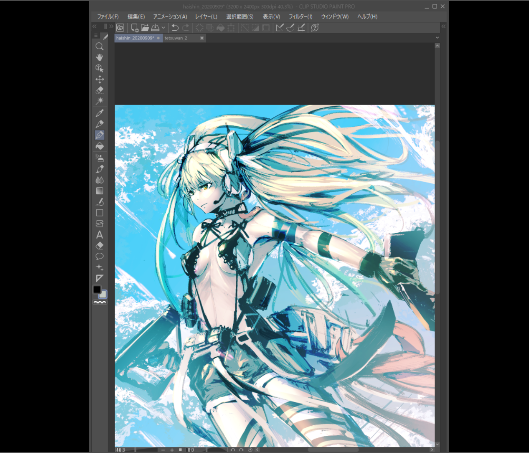Image resolution: width=529 pixels, height=453 pixels.
Task: Select the Figure rectangle tool
Action: 99,213
